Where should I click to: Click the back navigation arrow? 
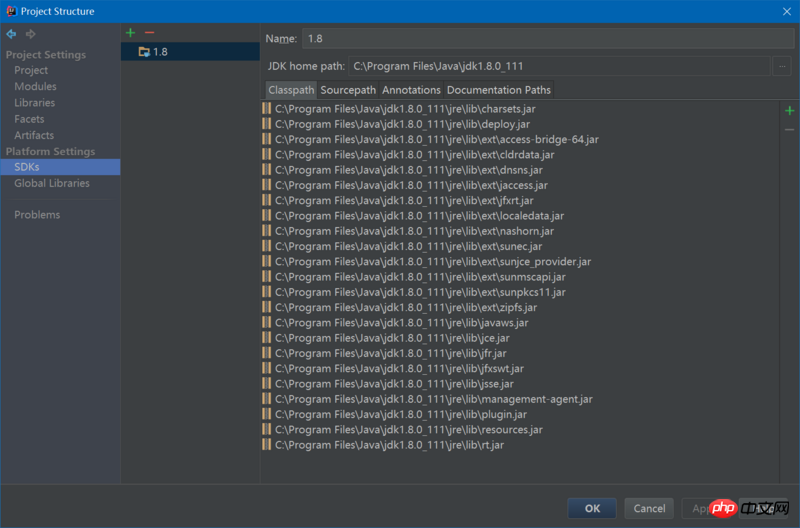(x=11, y=34)
